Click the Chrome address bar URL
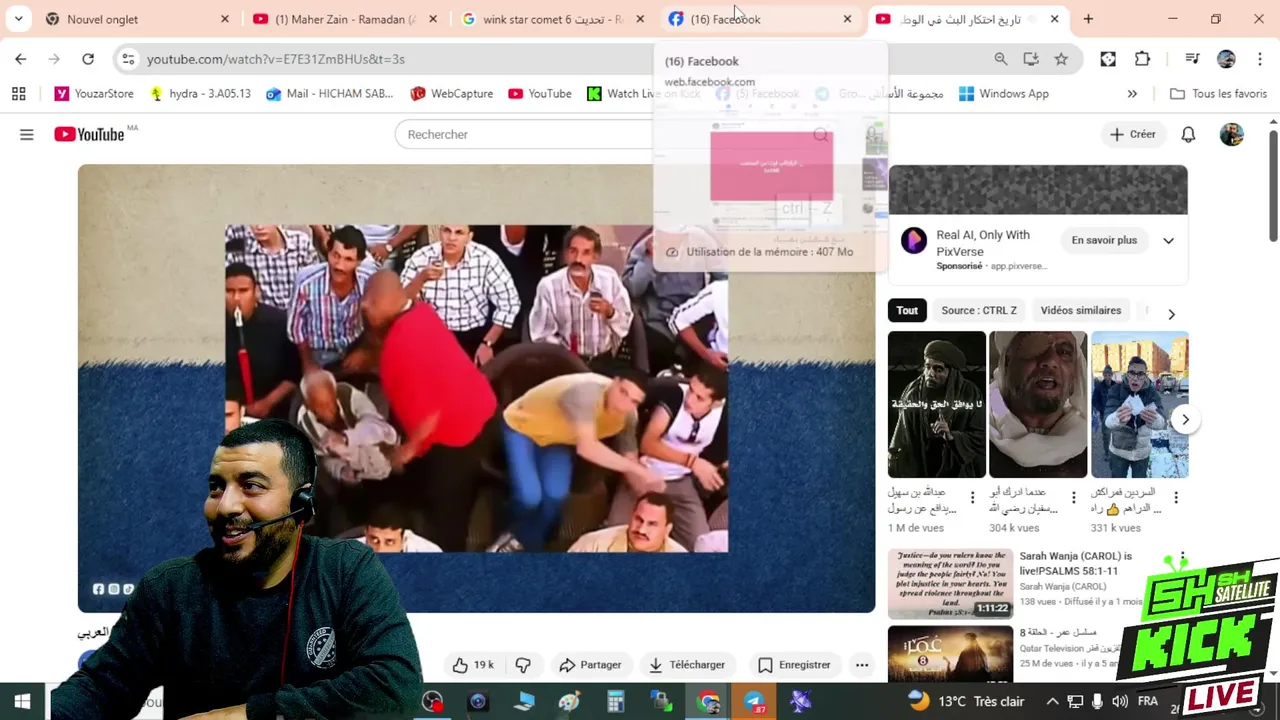This screenshot has height=720, width=1280. 275,59
